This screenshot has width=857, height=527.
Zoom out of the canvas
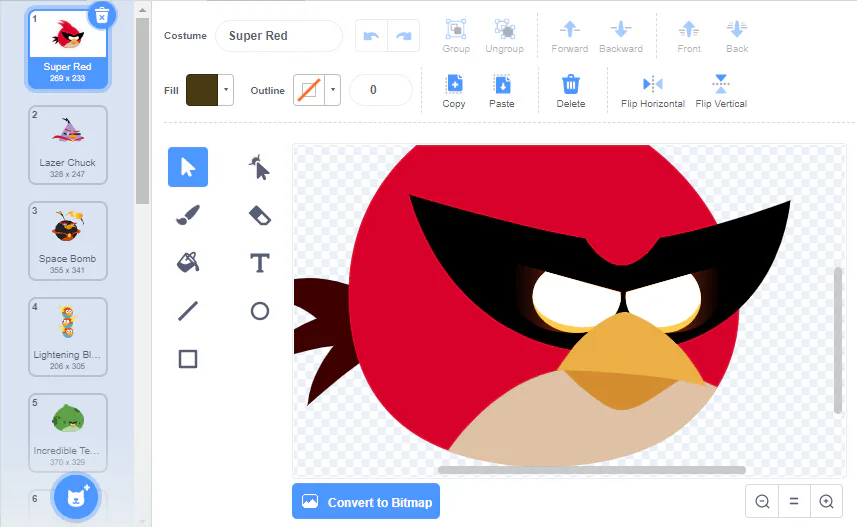[x=762, y=501]
